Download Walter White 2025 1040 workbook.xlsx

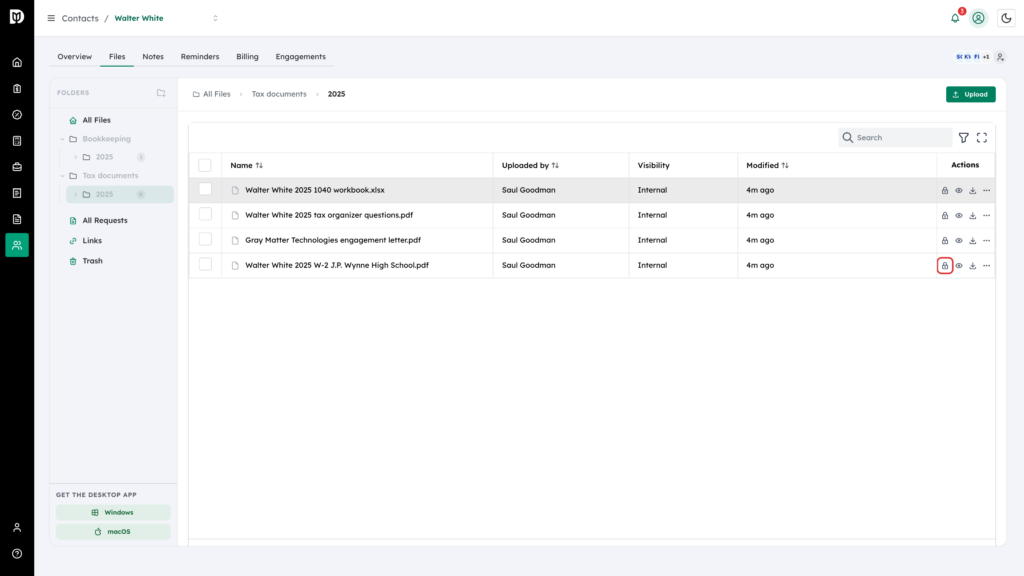click(x=973, y=191)
